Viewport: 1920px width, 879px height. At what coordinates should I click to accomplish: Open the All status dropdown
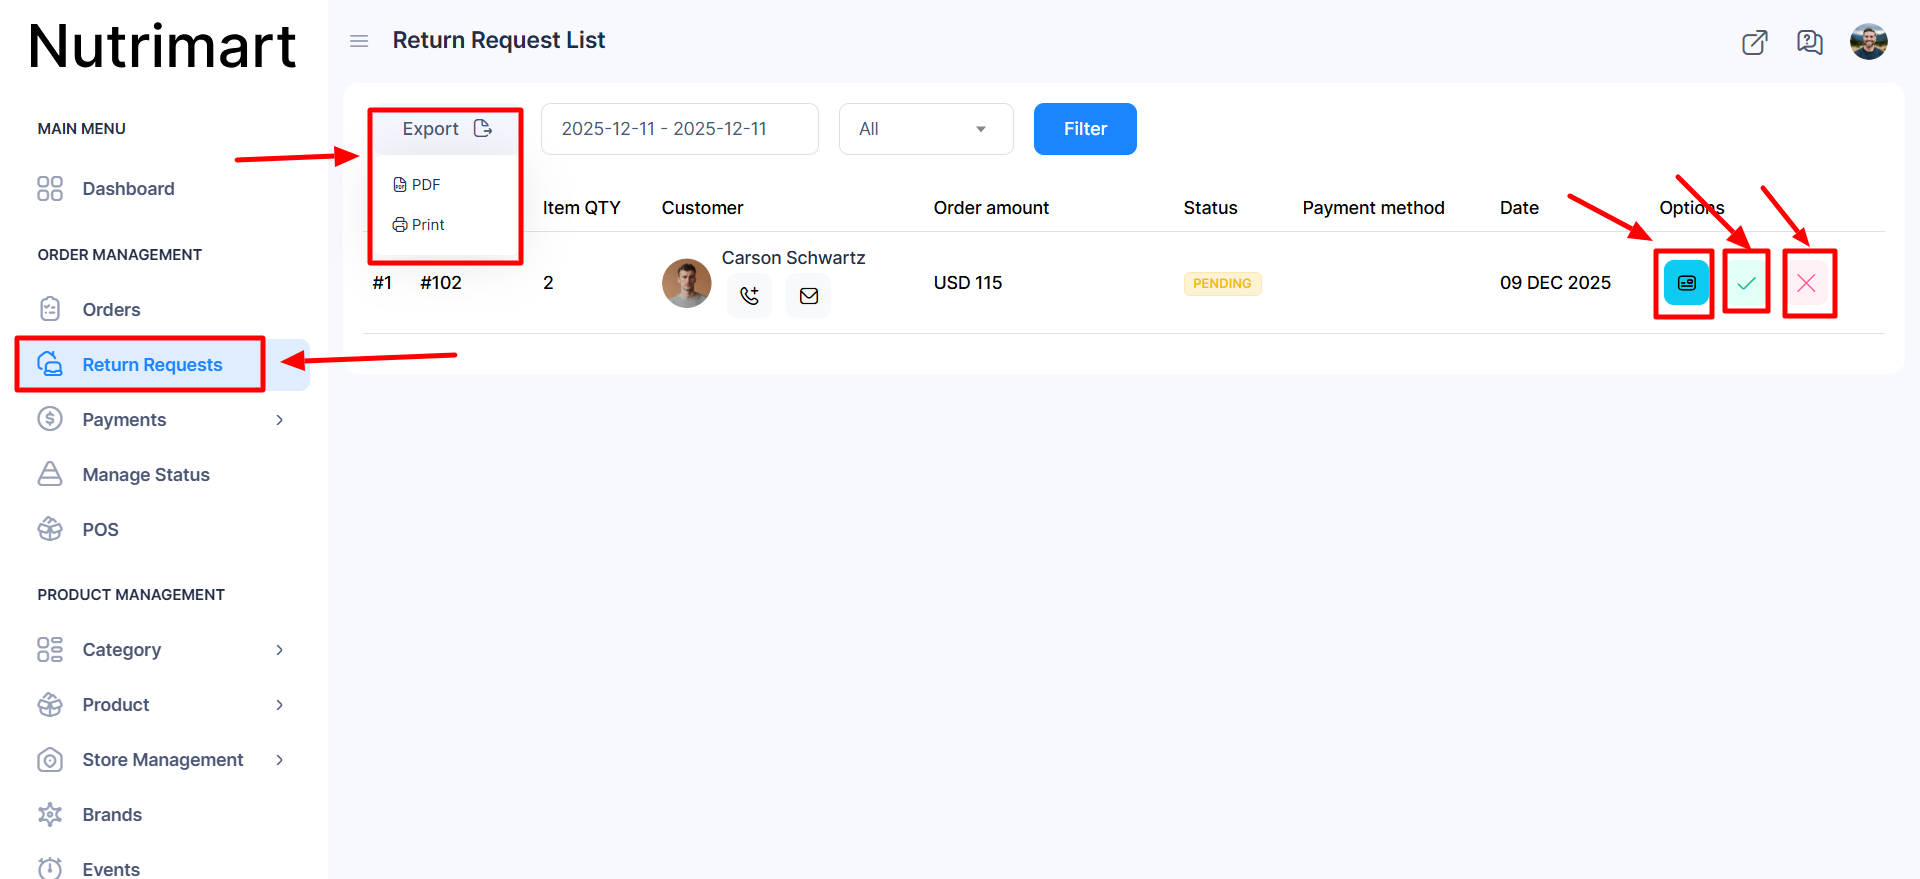[925, 129]
